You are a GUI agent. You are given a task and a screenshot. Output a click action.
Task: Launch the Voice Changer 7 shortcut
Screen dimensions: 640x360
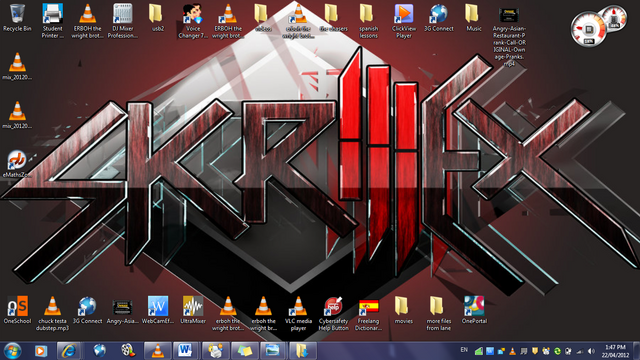[193, 21]
